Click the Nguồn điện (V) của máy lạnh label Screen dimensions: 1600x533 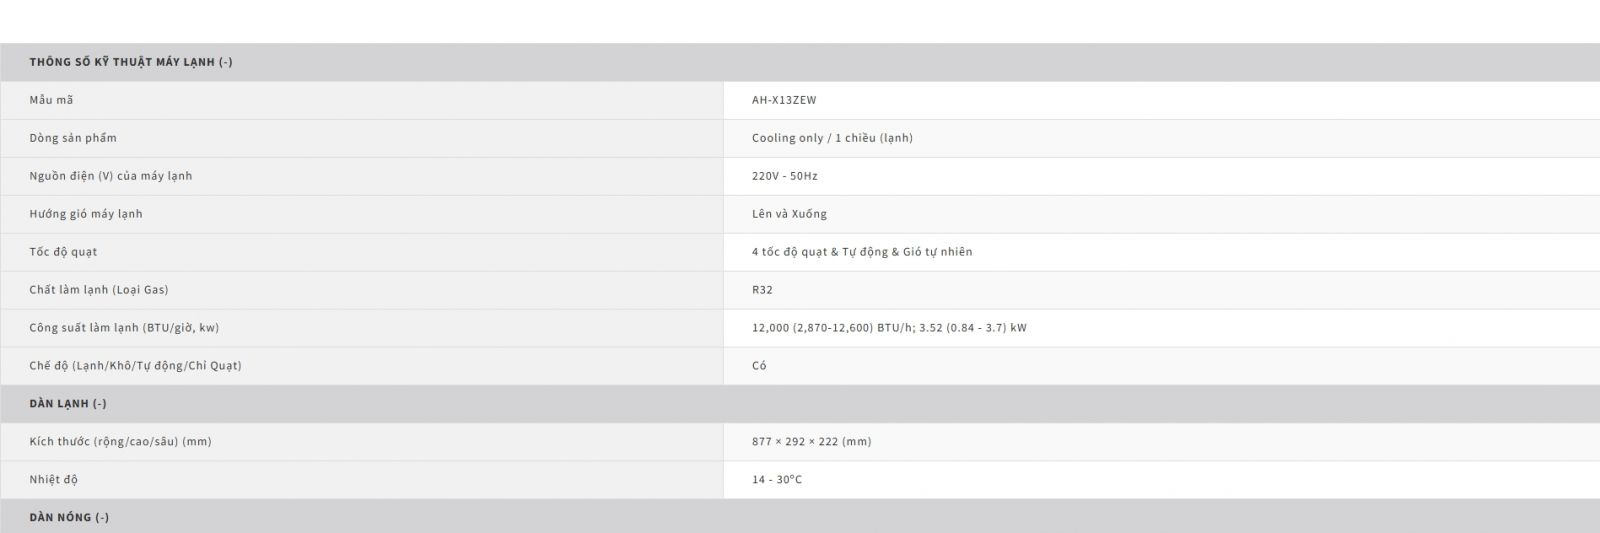(x=111, y=176)
